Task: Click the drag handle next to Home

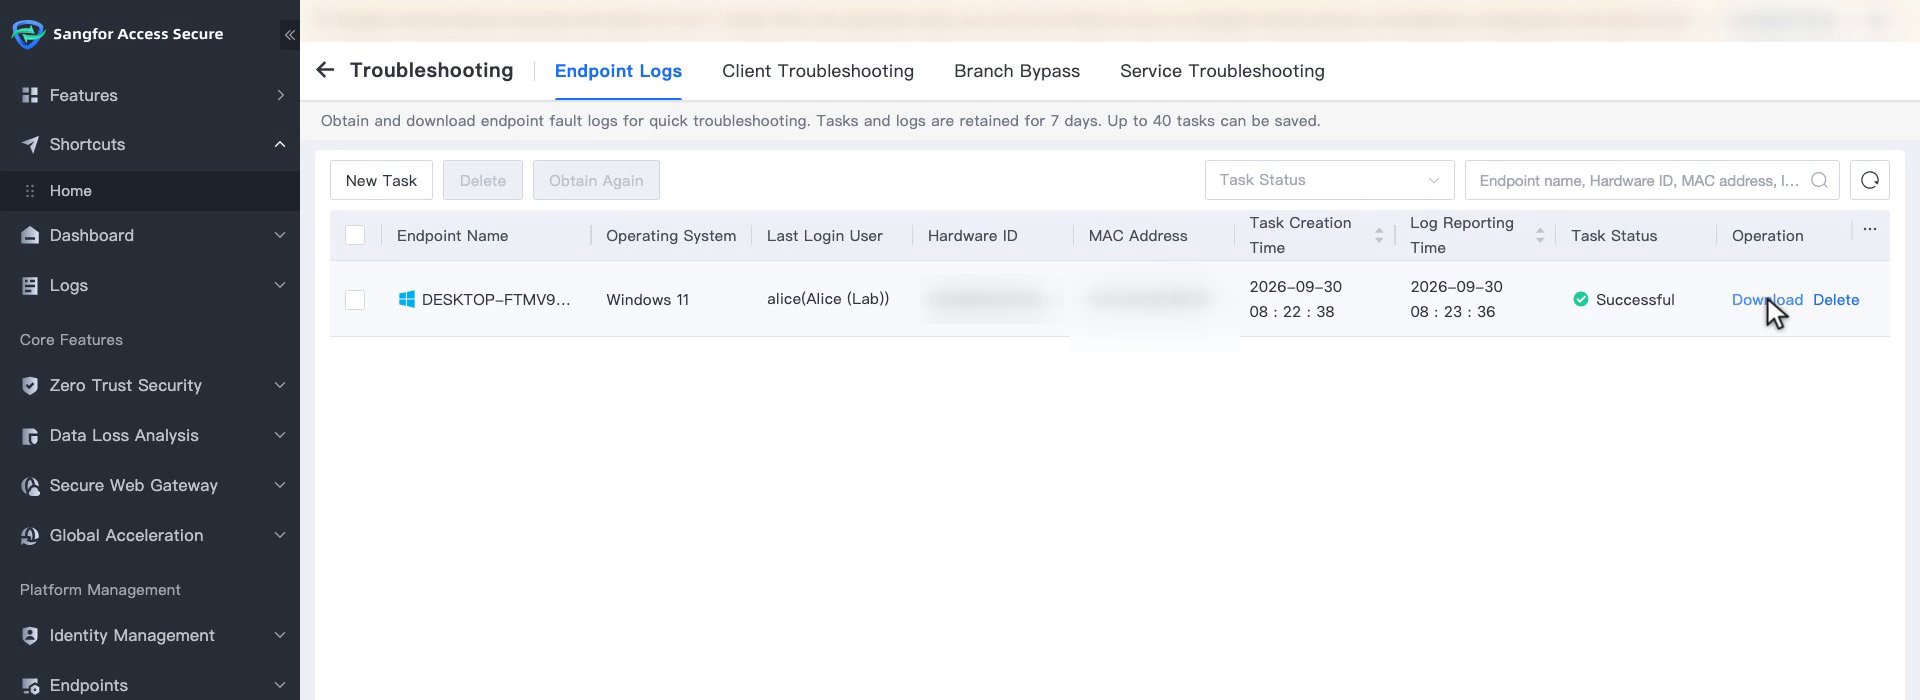Action: click(x=30, y=191)
